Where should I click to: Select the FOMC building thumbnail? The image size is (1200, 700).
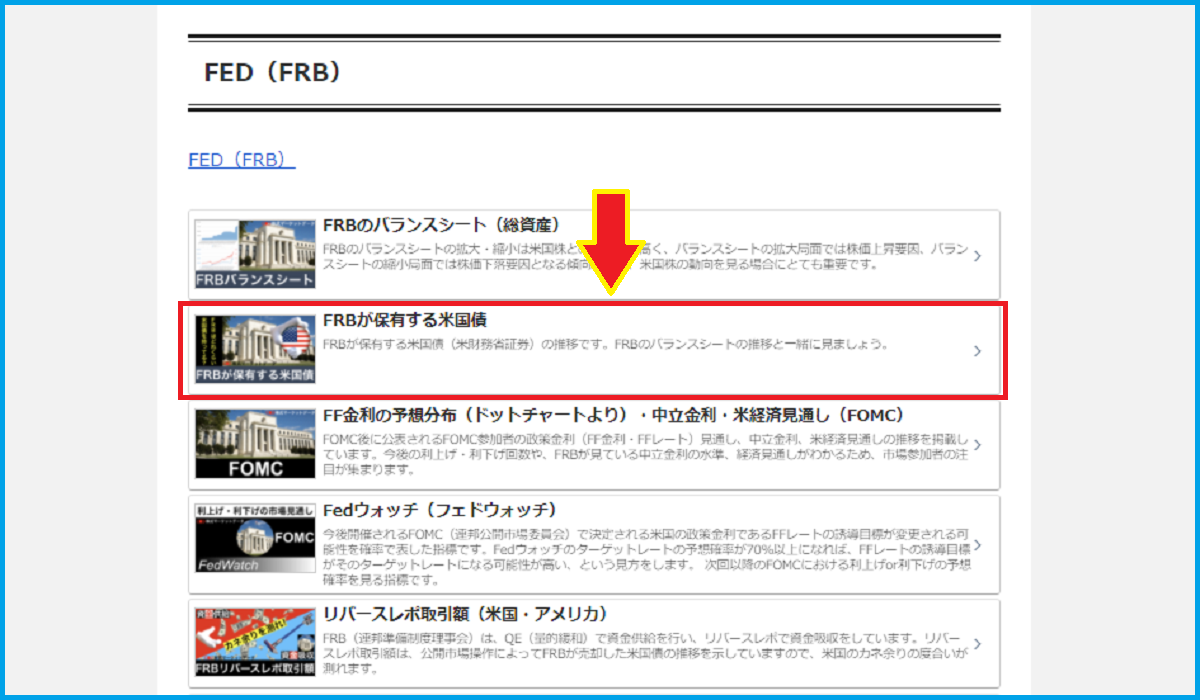pyautogui.click(x=254, y=444)
